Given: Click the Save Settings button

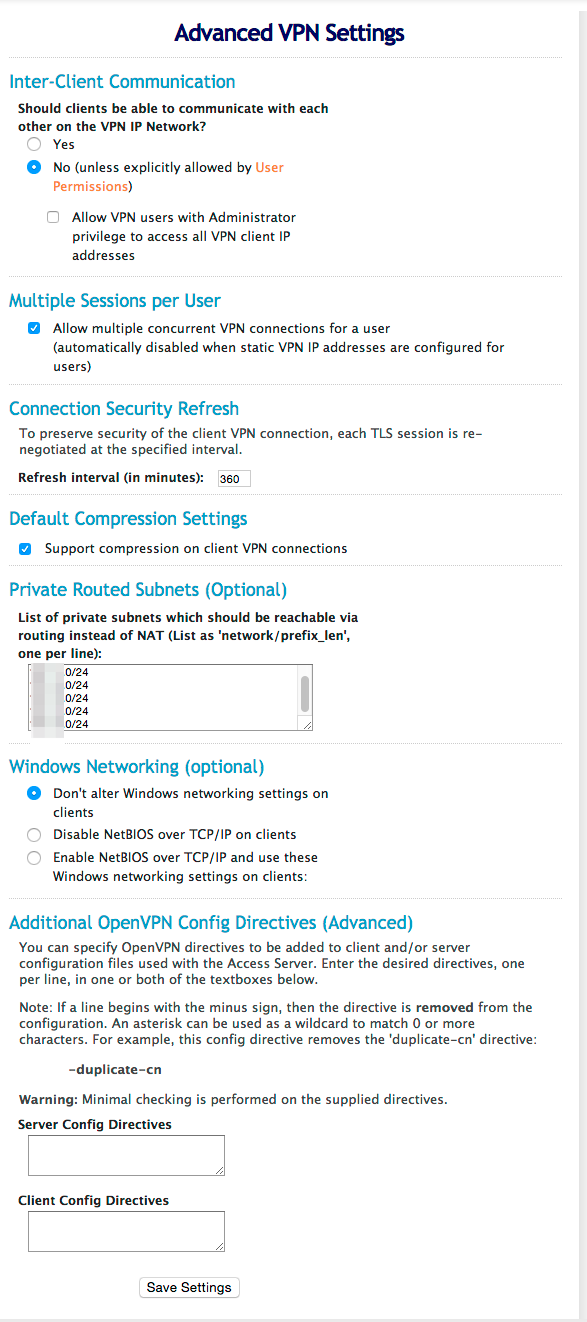Looking at the screenshot, I should [x=189, y=1287].
